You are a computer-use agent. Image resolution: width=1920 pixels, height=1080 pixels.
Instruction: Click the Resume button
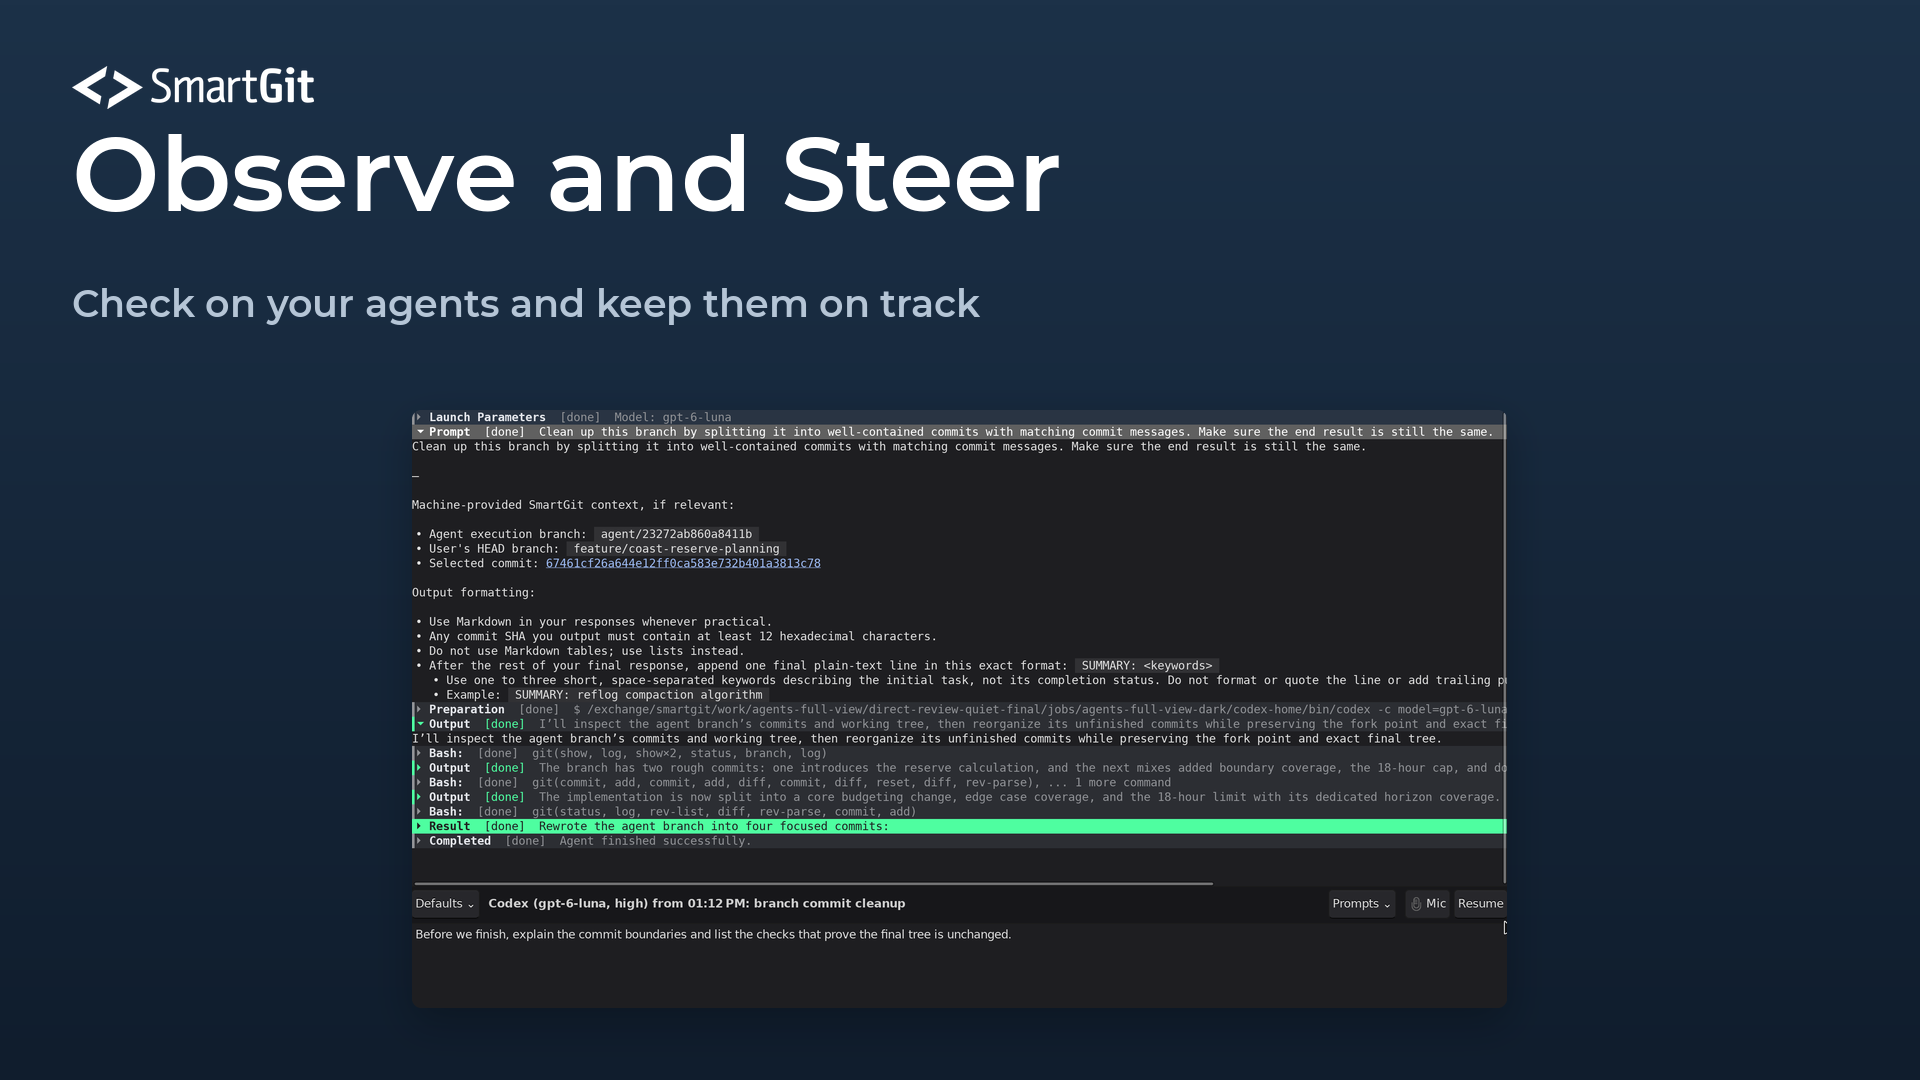coord(1480,903)
